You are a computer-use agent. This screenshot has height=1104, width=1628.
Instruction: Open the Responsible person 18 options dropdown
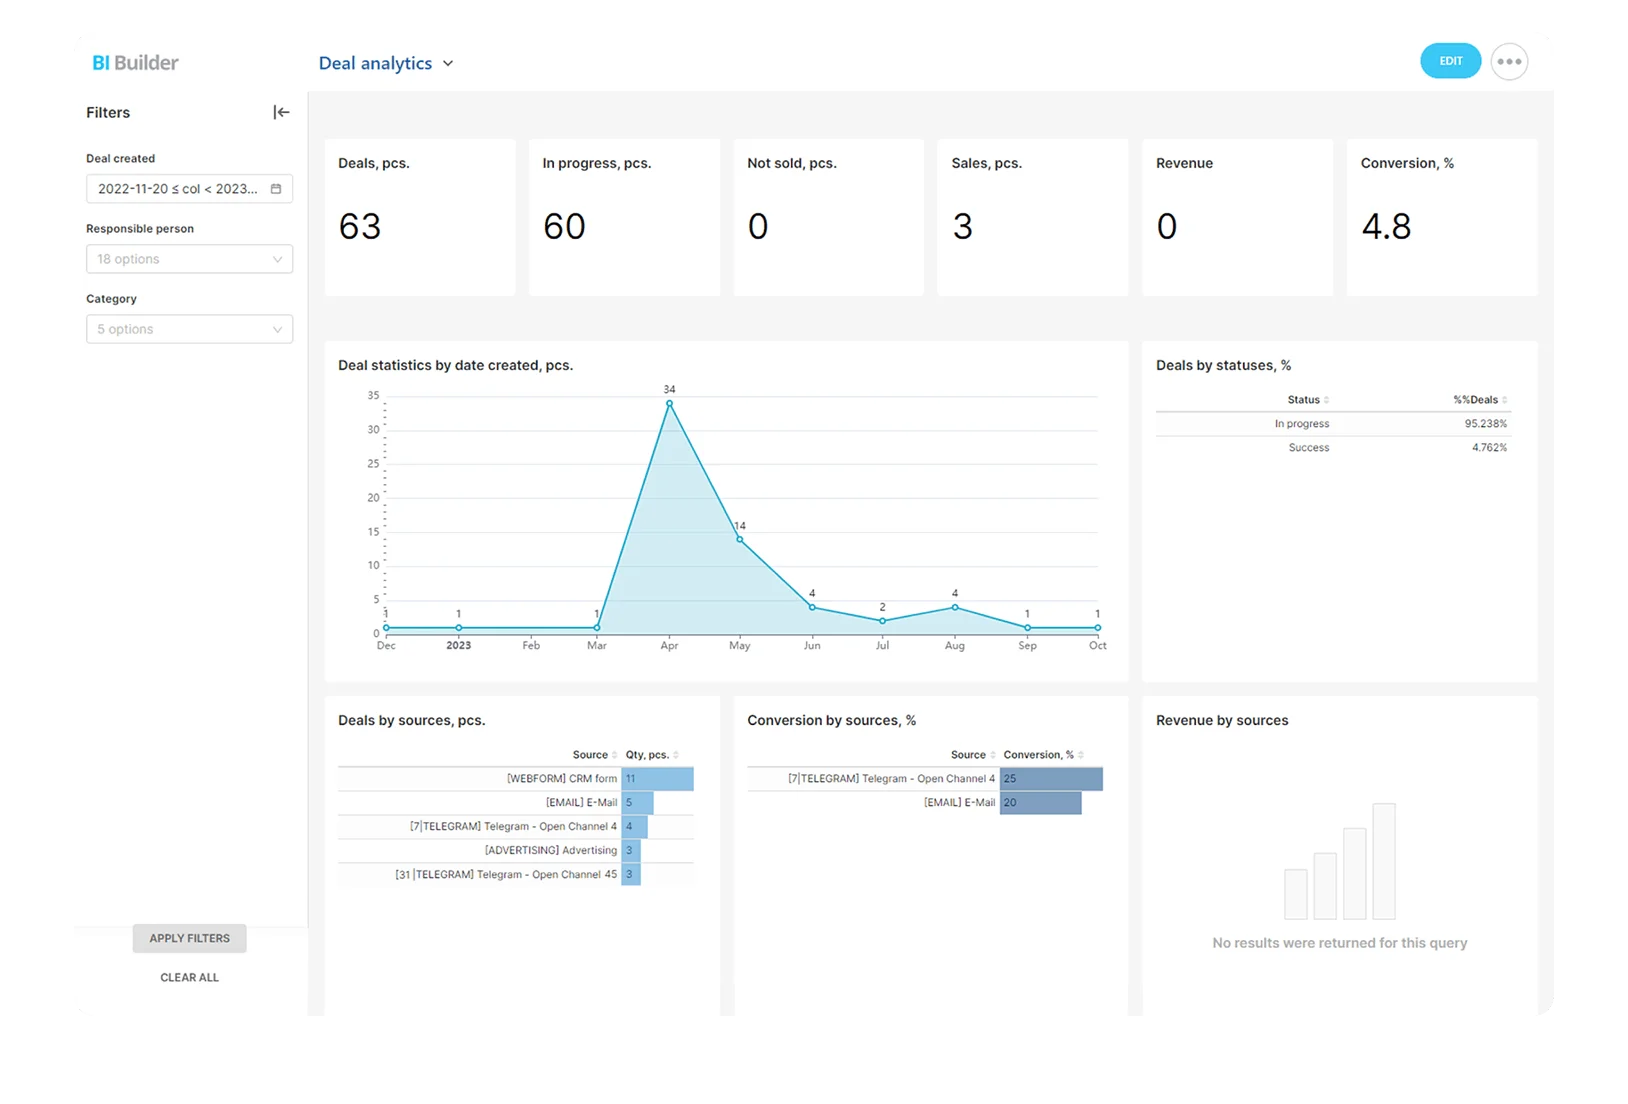click(x=189, y=259)
